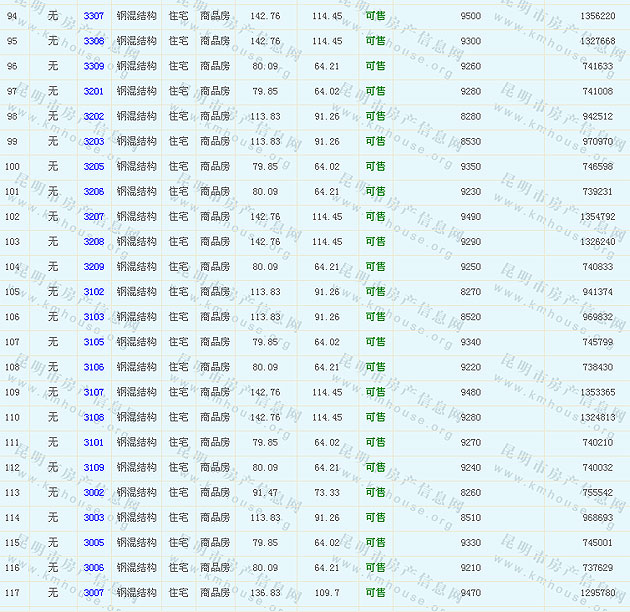Select room 3101 link
The image size is (630, 612).
coord(93,443)
